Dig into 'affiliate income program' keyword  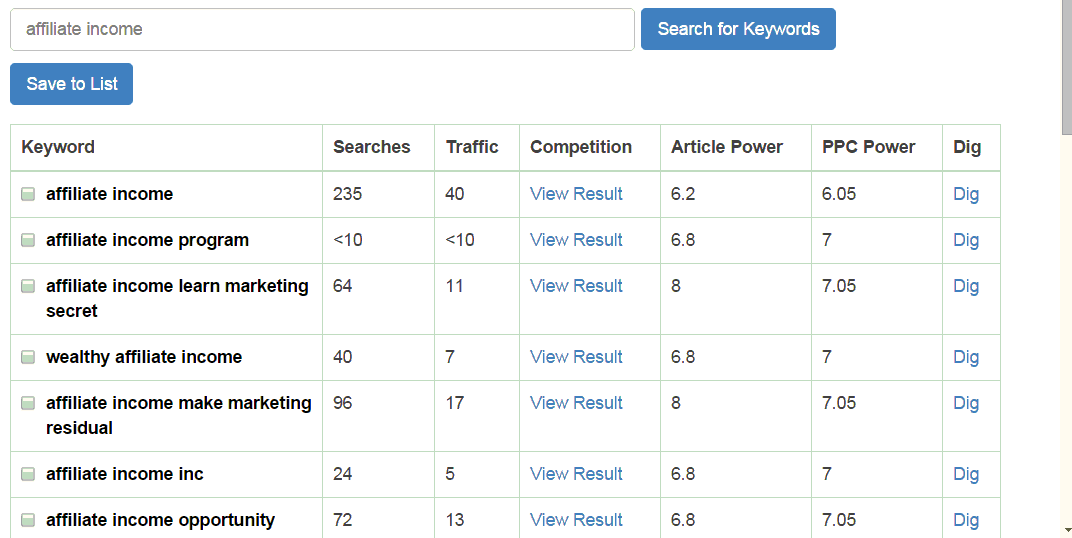pyautogui.click(x=966, y=240)
